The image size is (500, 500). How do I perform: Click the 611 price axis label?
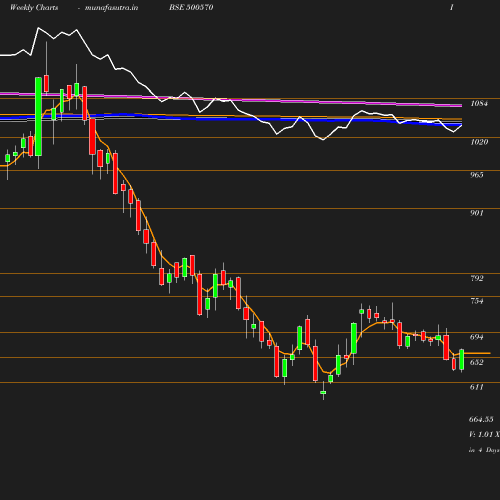(477, 387)
